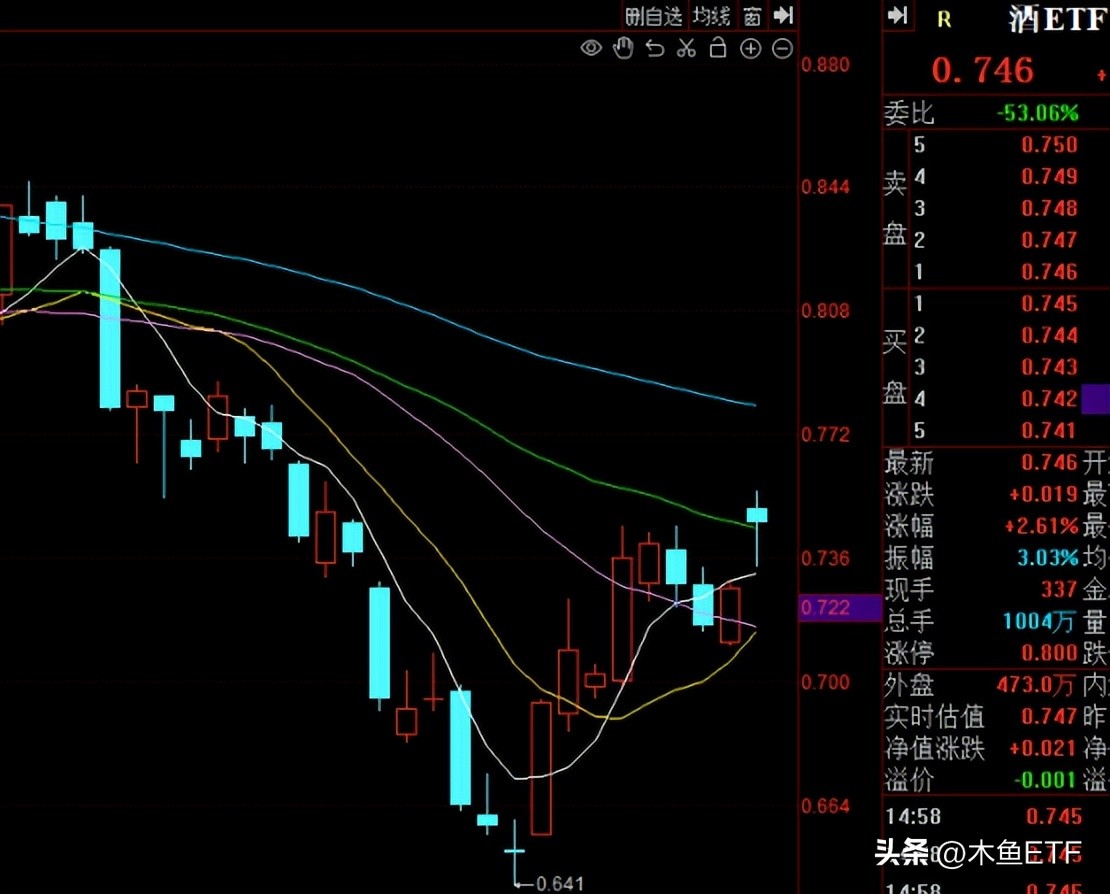The image size is (1110, 894).
Task: Click the 涨停 0.800 value
Action: pyautogui.click(x=1049, y=653)
